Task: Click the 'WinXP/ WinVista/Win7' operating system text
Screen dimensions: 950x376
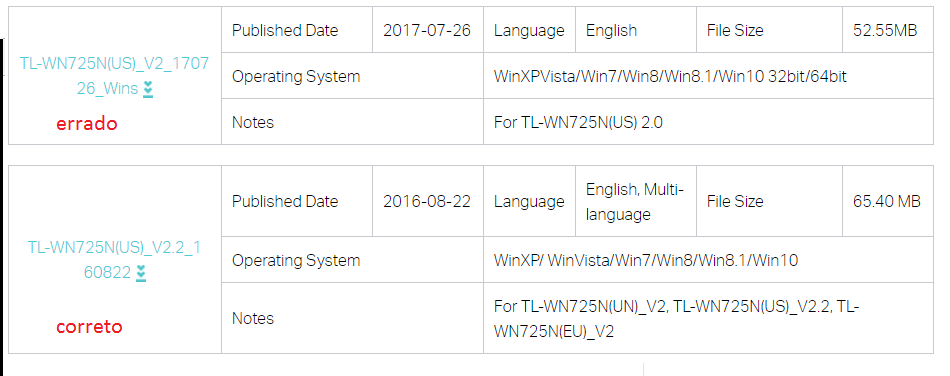Action: click(646, 260)
